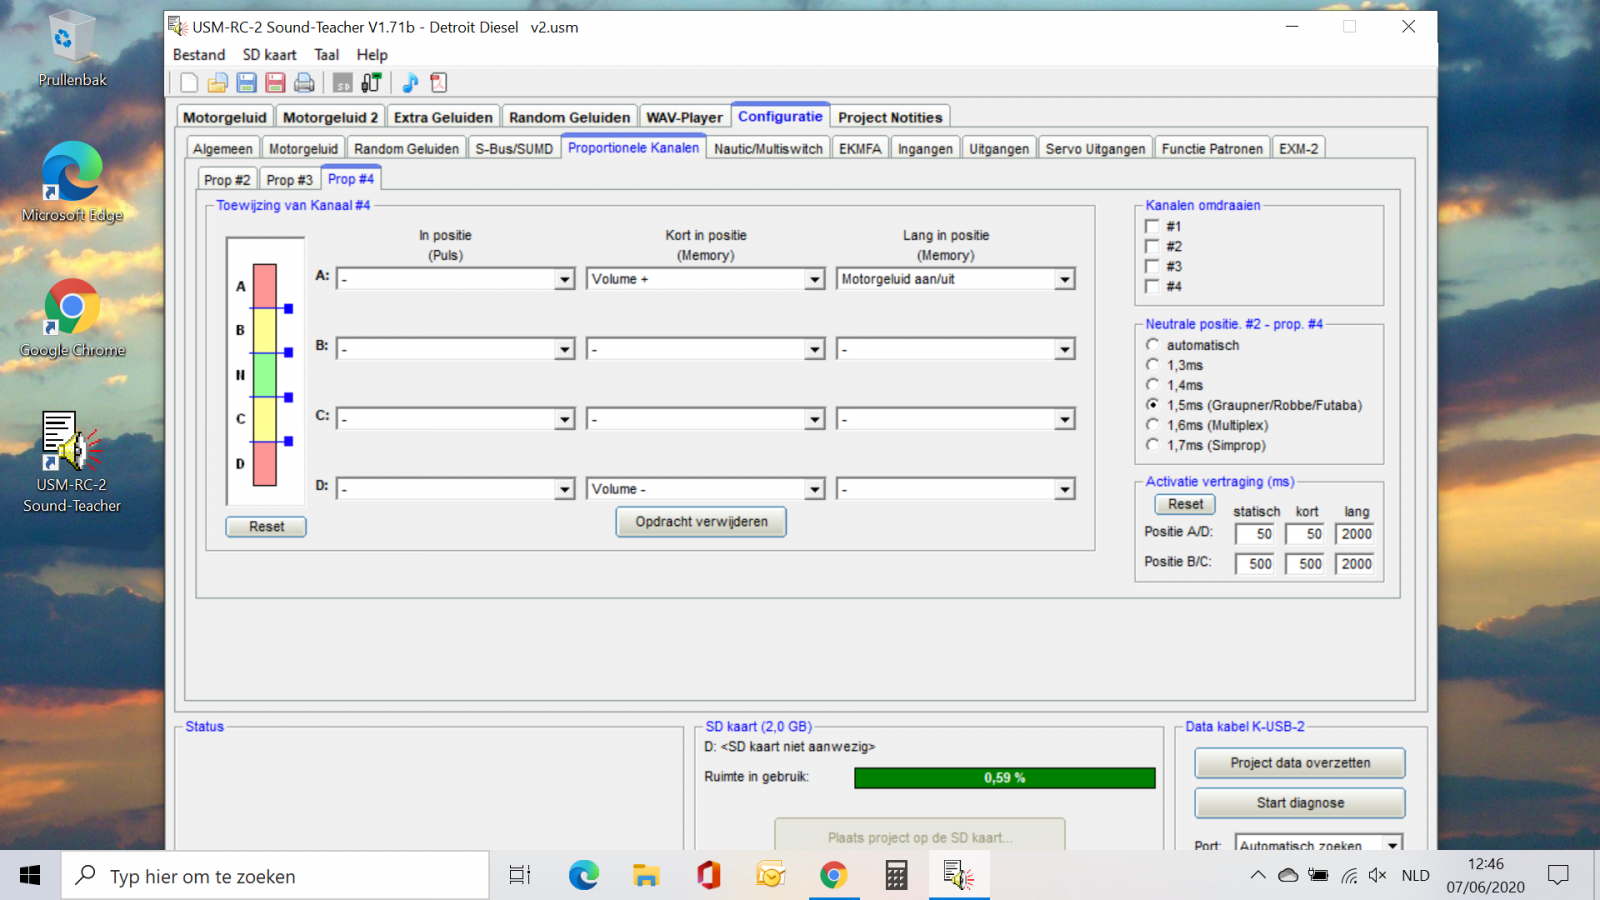Launch Edge from the taskbar

pos(584,876)
